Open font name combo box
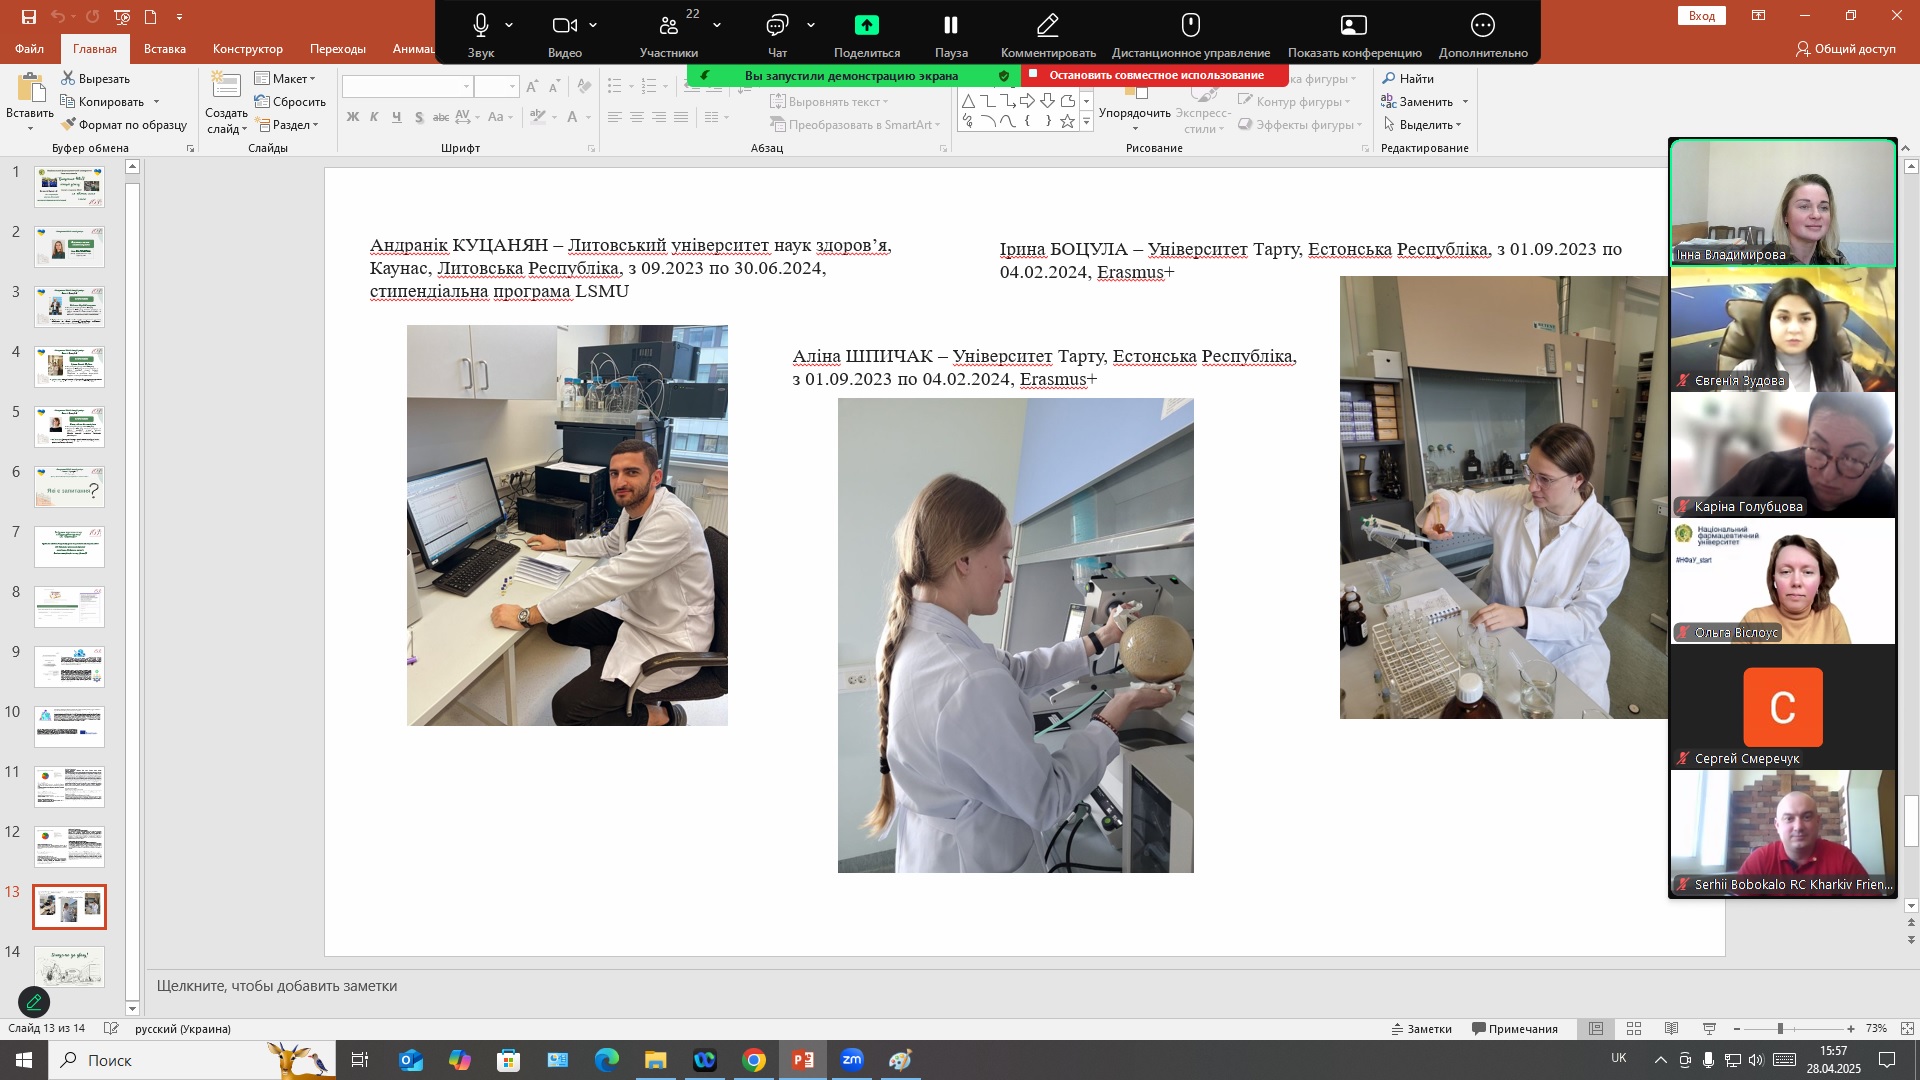This screenshot has height=1080, width=1920. point(407,87)
